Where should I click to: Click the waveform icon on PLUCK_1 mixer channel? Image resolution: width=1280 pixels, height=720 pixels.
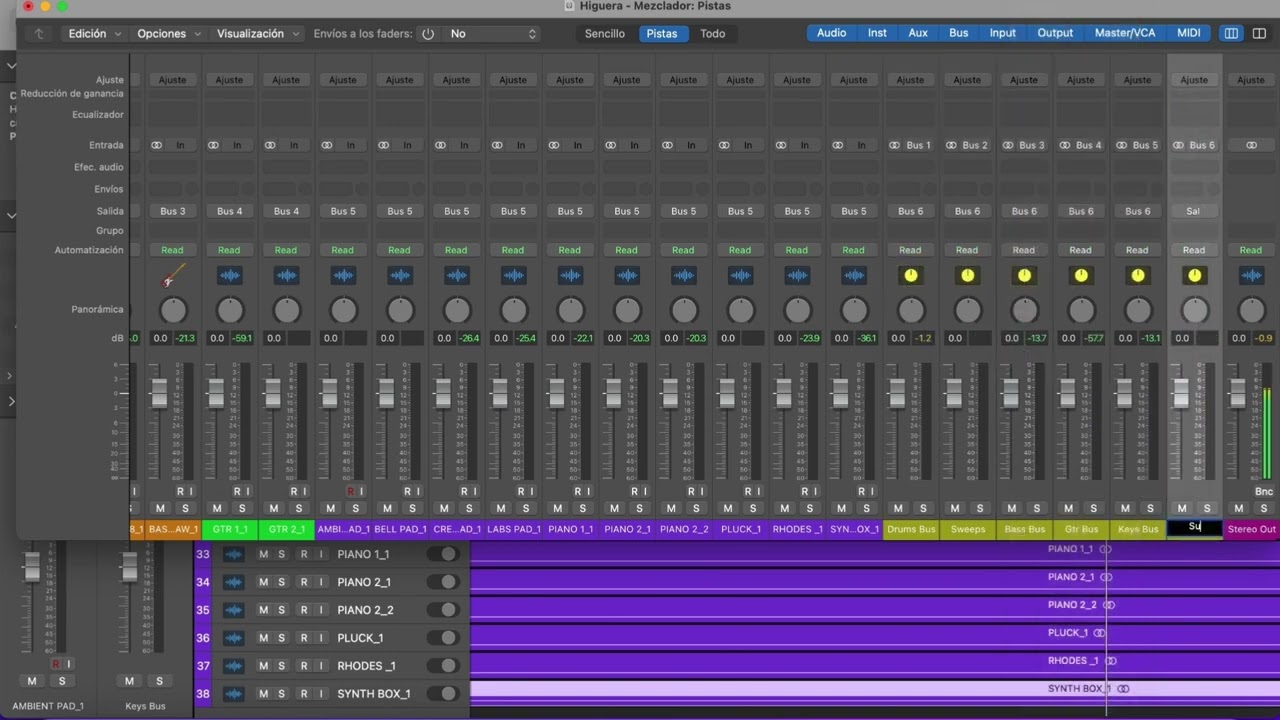740,276
